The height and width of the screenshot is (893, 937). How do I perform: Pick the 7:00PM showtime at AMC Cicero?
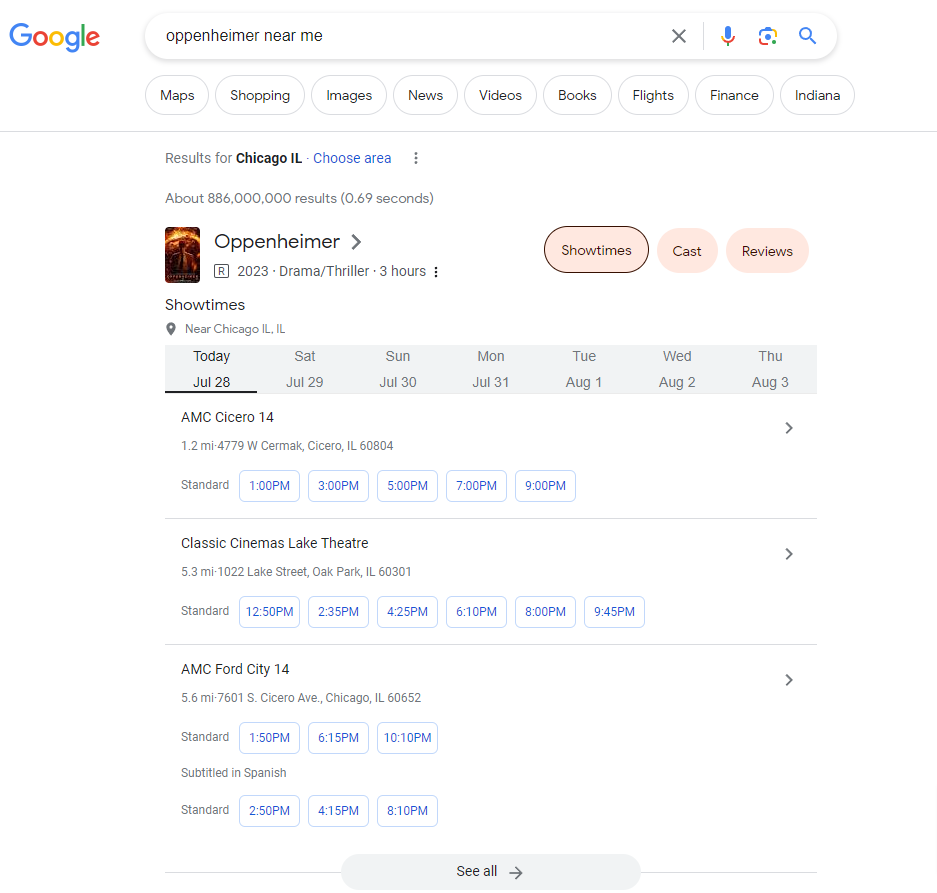[x=476, y=486]
